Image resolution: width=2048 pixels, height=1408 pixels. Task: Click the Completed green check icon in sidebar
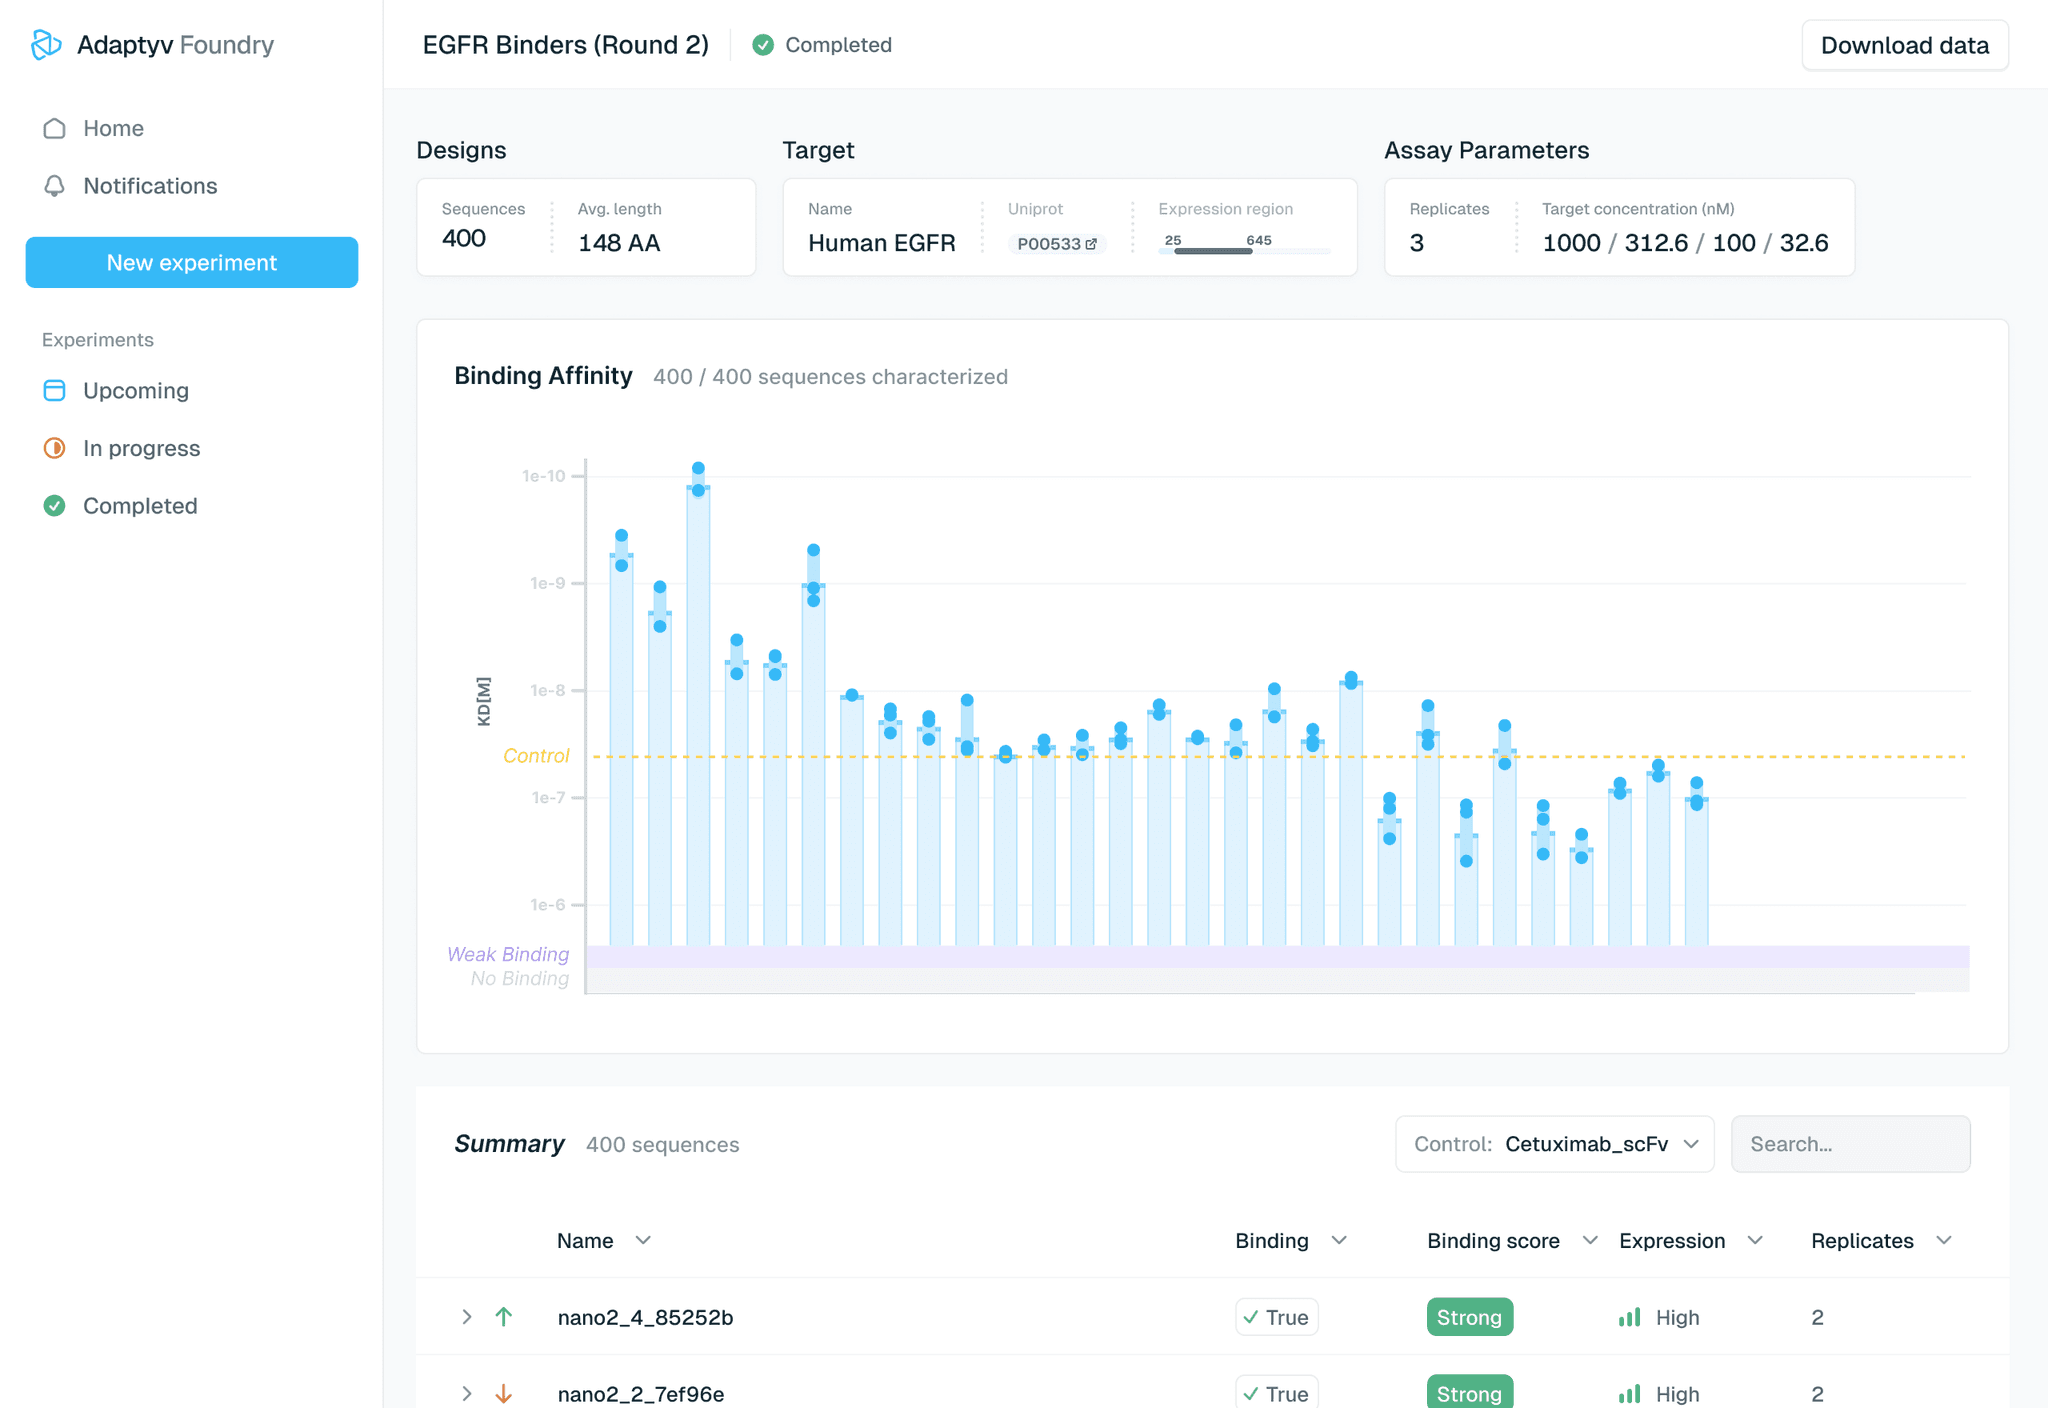coord(55,506)
